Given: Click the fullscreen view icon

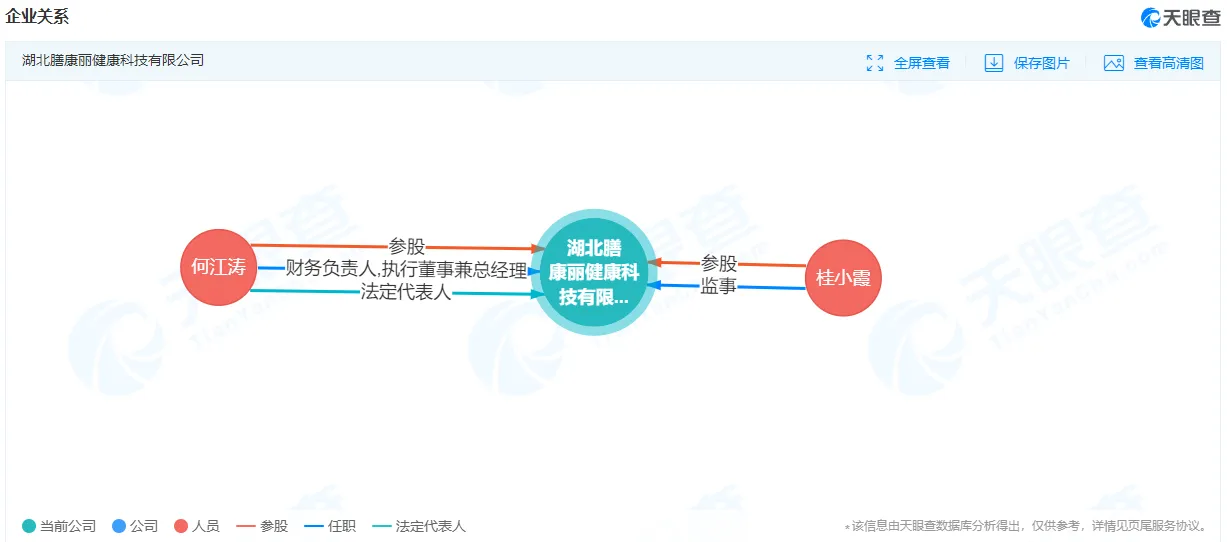Looking at the screenshot, I should tap(875, 63).
